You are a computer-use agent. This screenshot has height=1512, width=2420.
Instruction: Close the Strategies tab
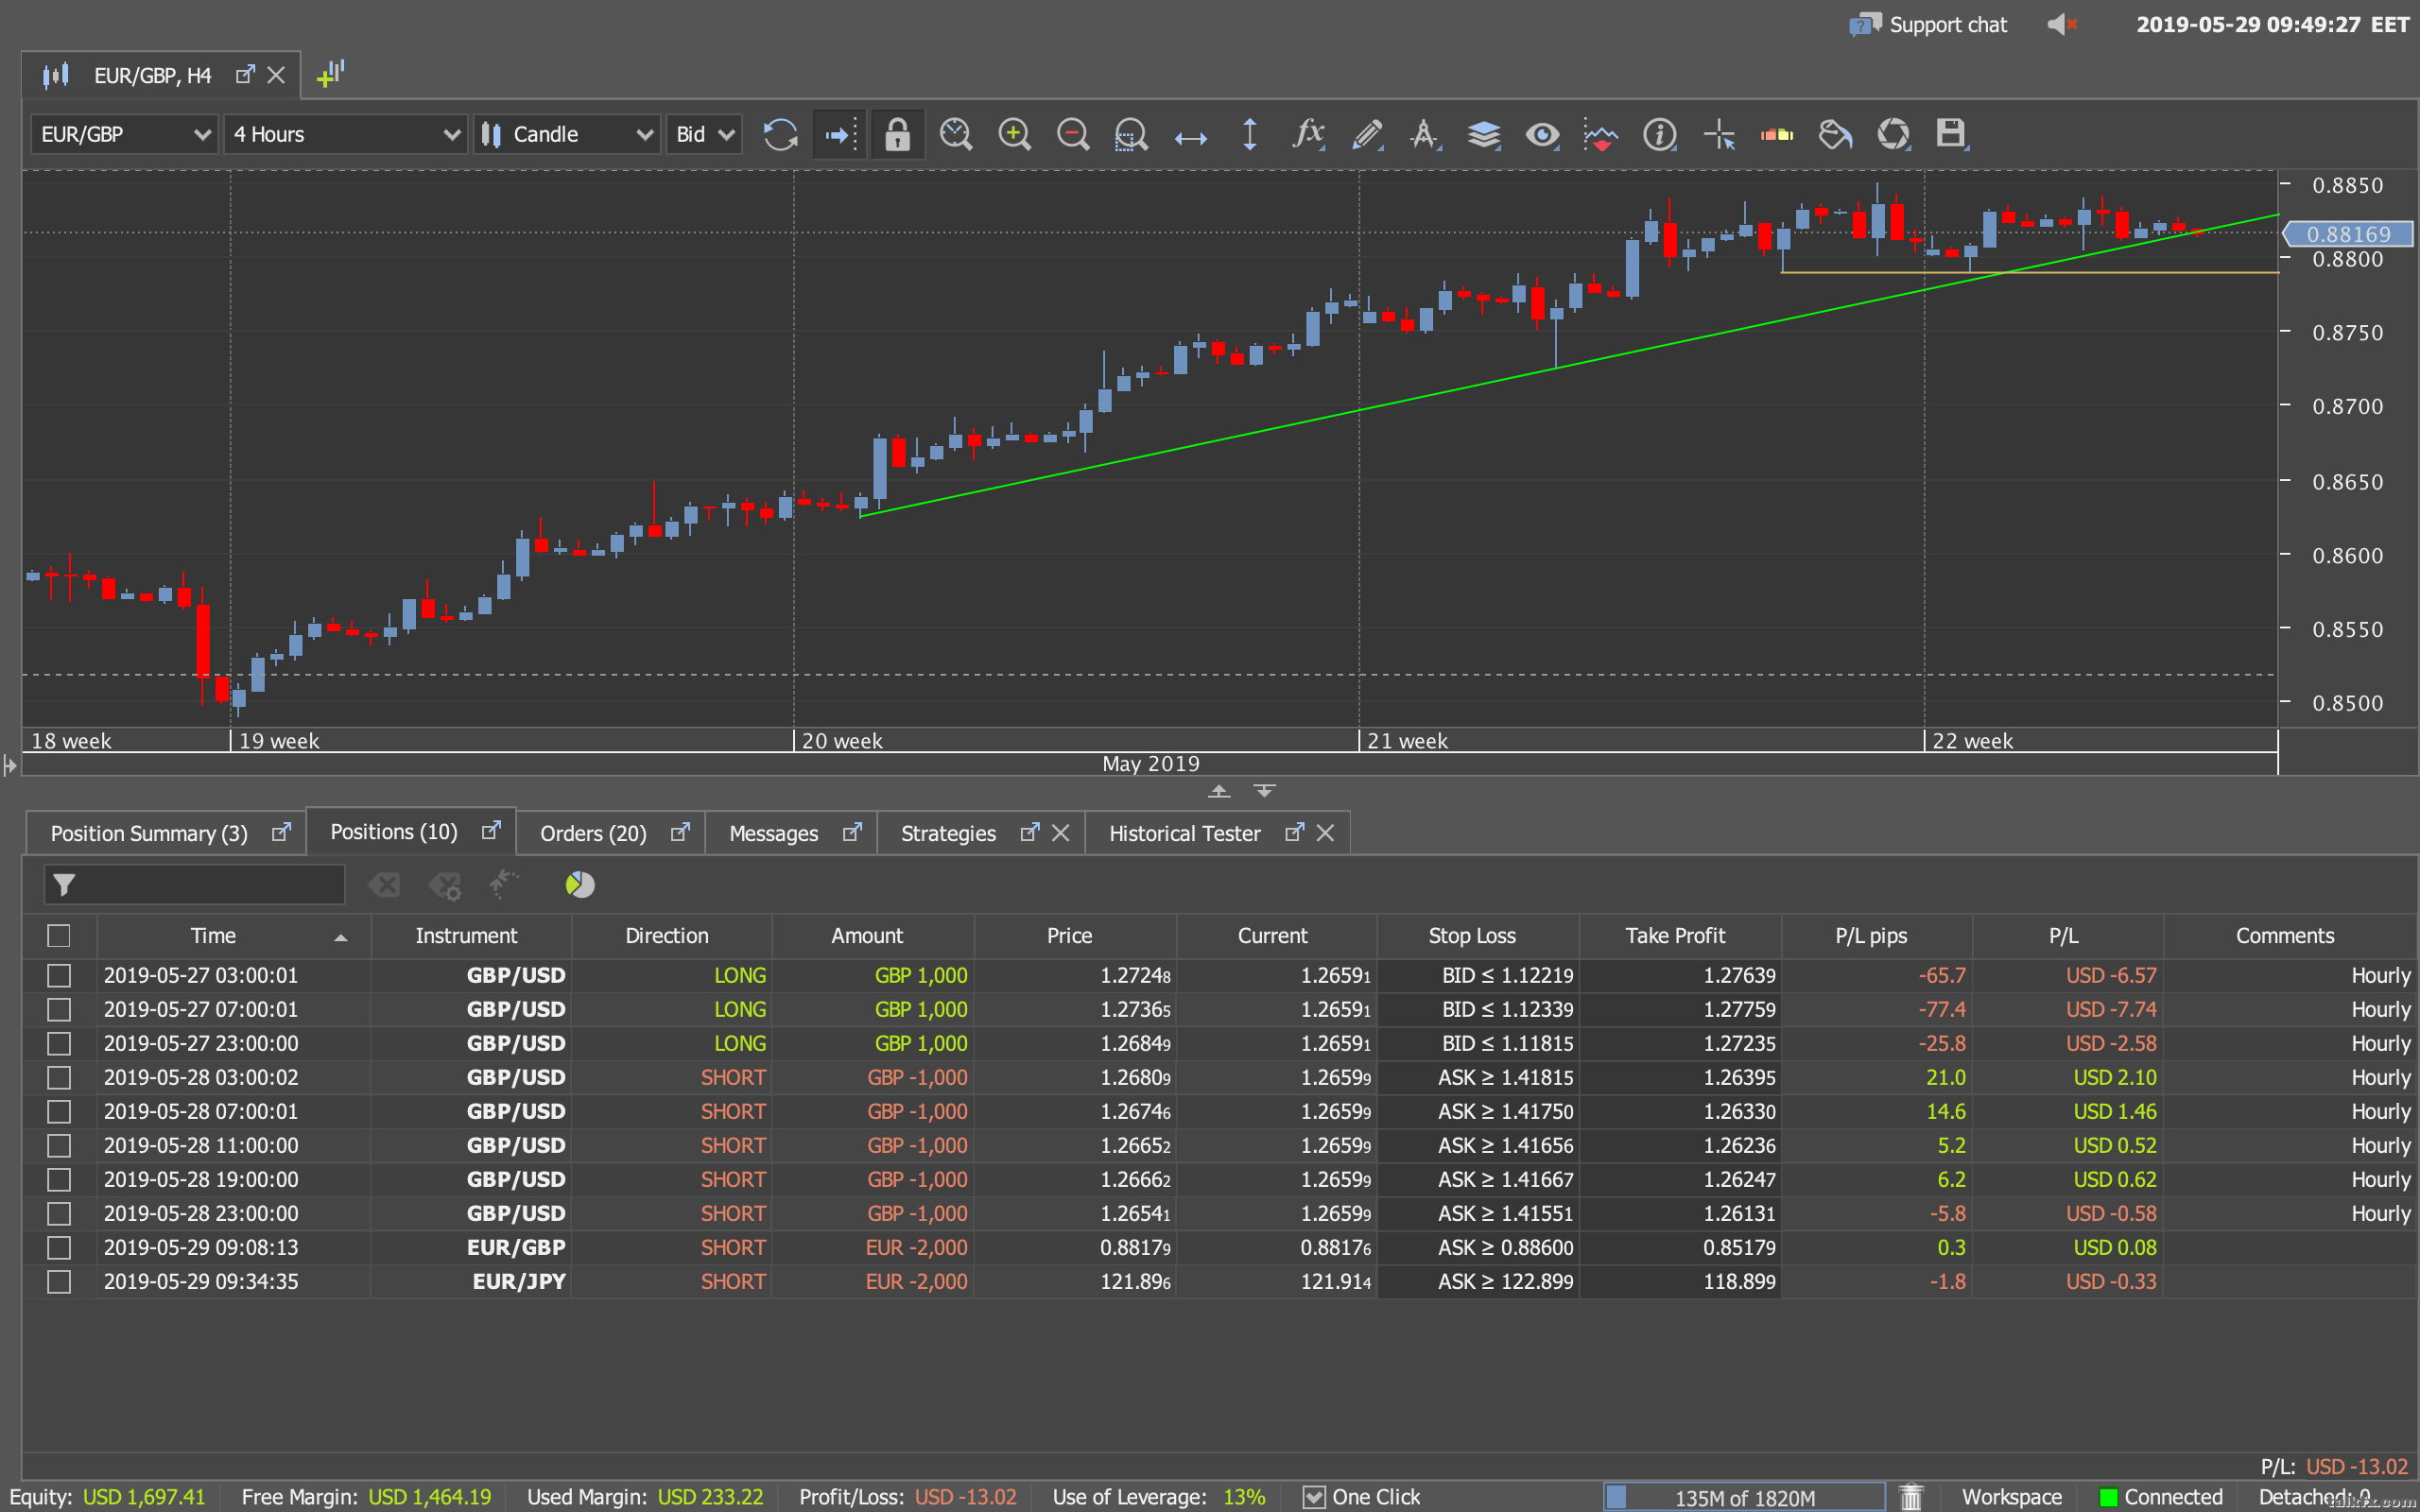pyautogui.click(x=1061, y=833)
